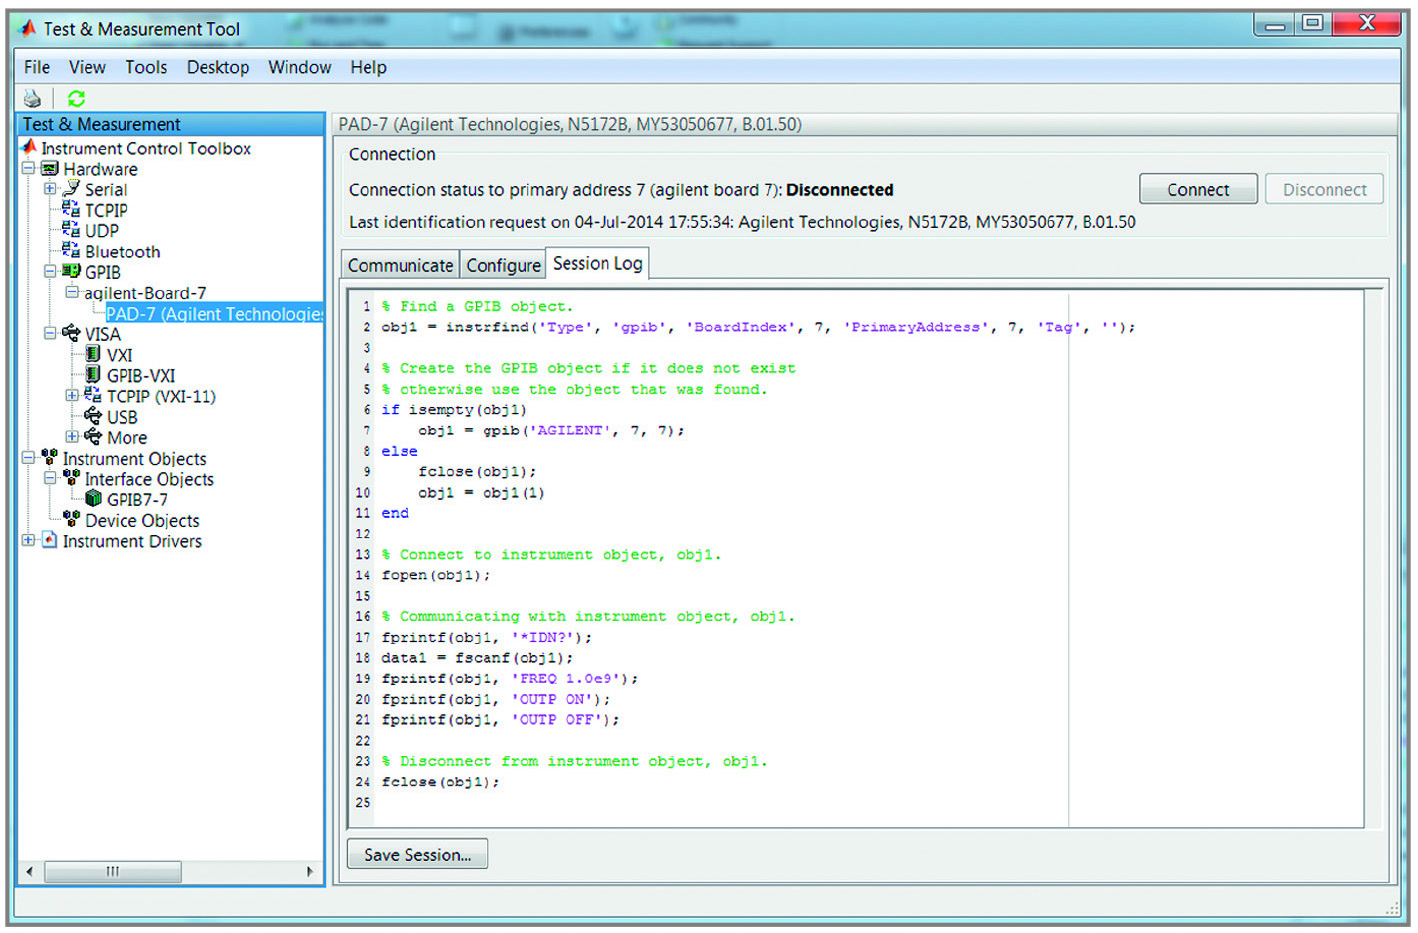Open the Window menu
The height and width of the screenshot is (933, 1418).
(299, 67)
